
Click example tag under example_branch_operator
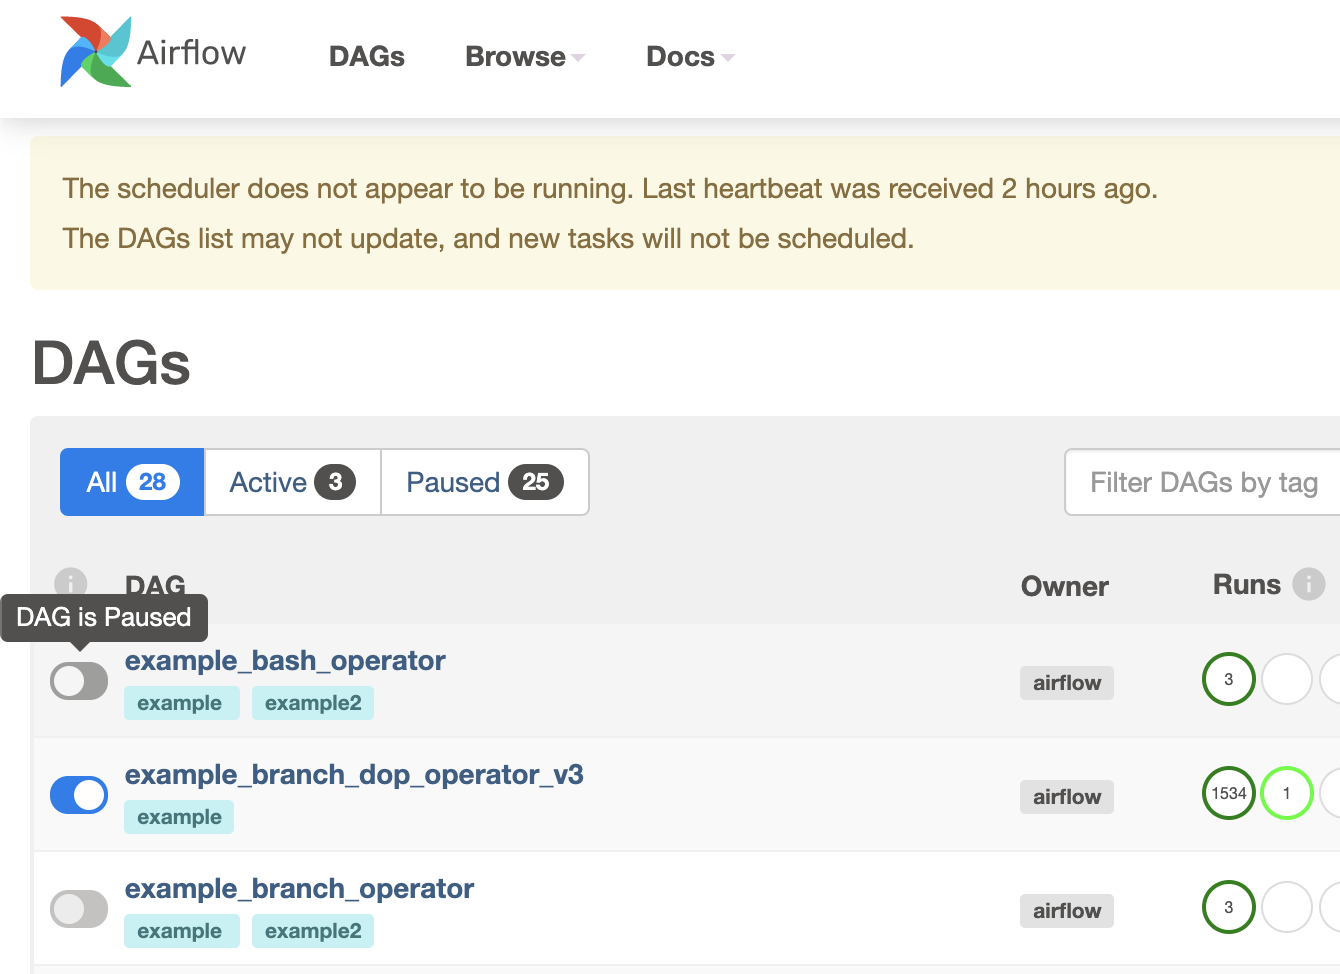coord(181,931)
